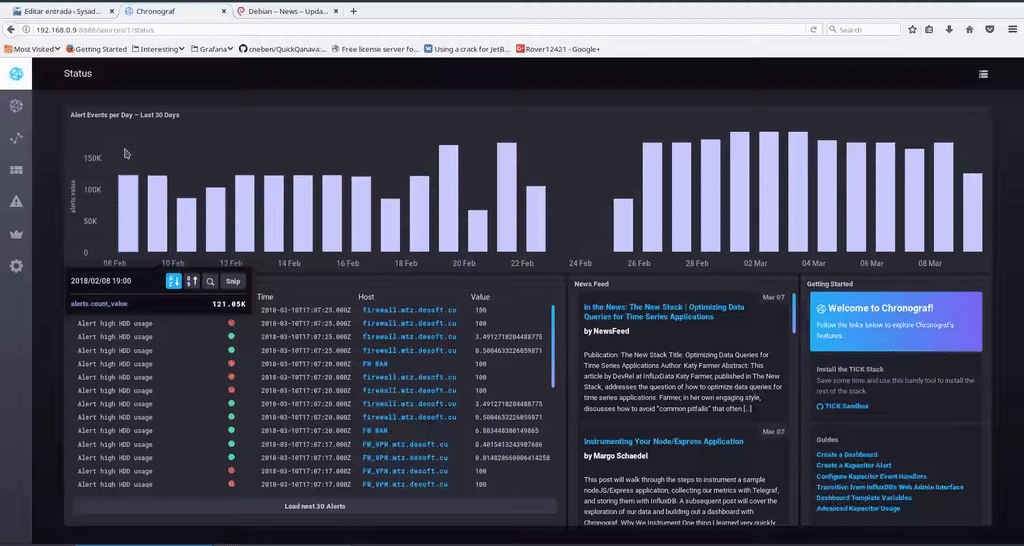Click the Load next 30 Alerts button
The width and height of the screenshot is (1024, 546).
coord(315,506)
